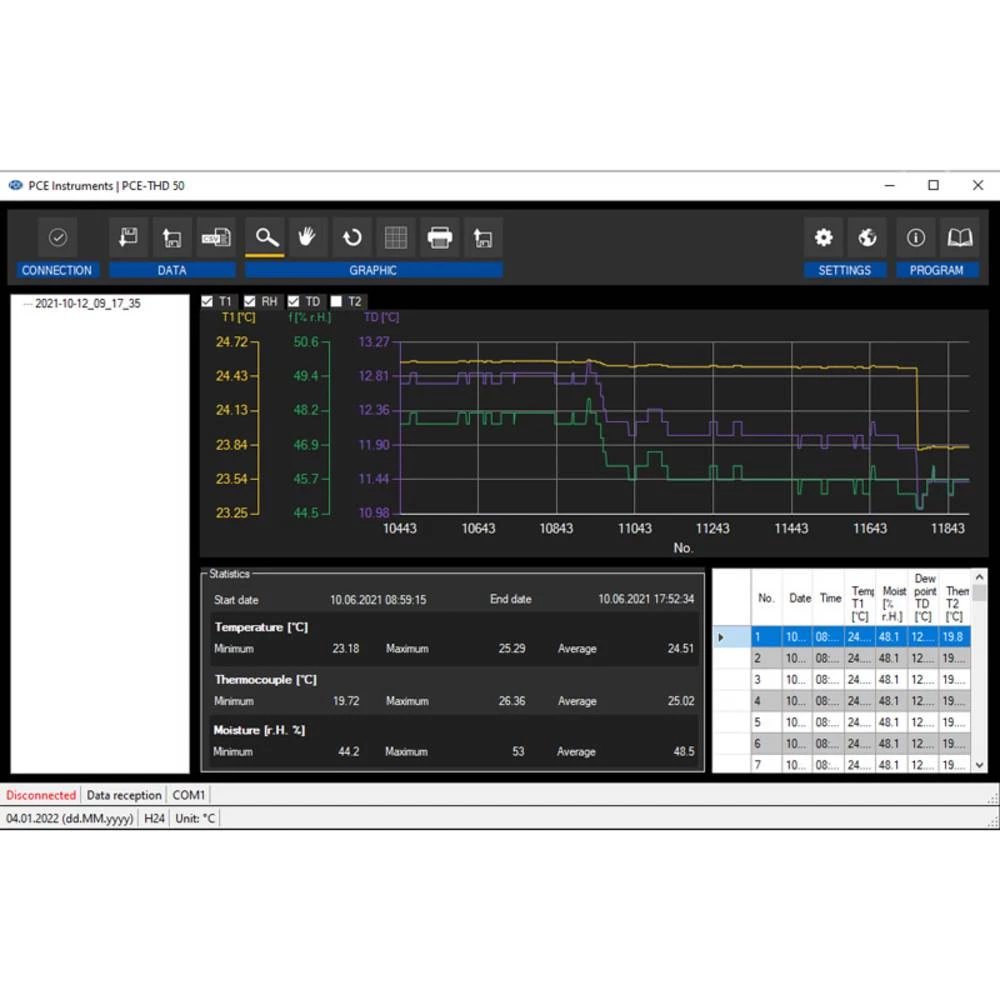Select the Hand pan tool
The image size is (1000, 1000).
308,237
